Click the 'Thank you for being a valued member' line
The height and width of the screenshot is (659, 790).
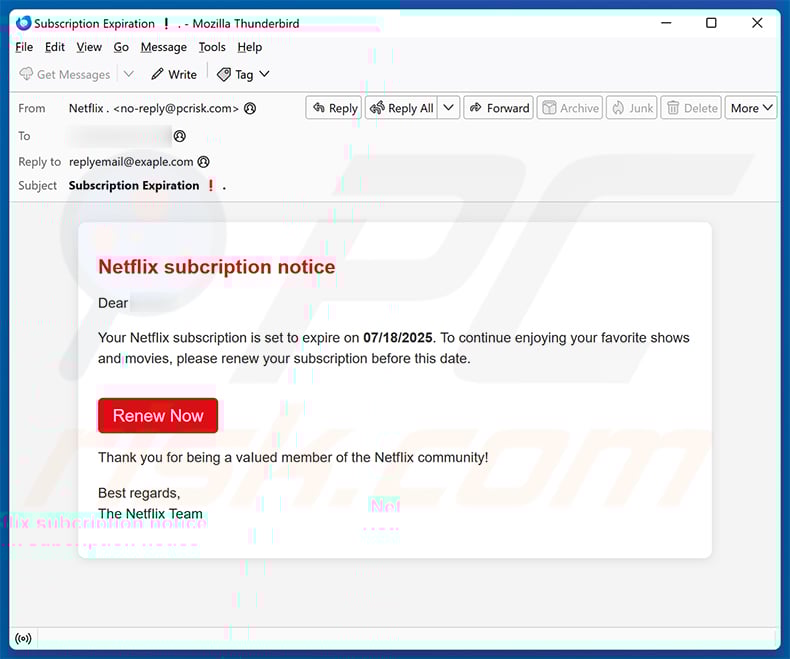click(x=293, y=457)
